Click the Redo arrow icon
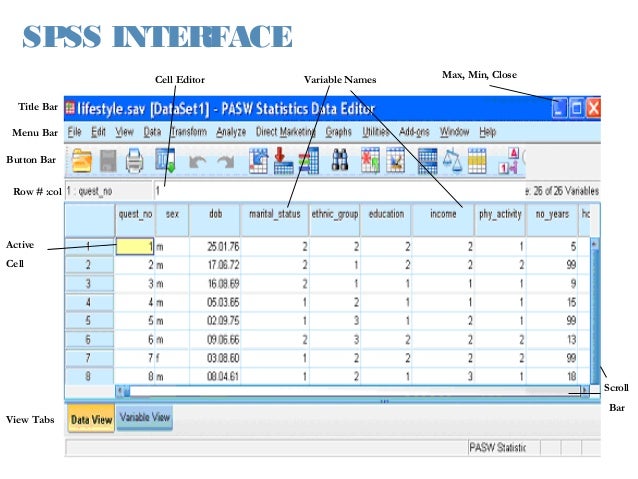Image resolution: width=638 pixels, height=479 pixels. tap(226, 162)
